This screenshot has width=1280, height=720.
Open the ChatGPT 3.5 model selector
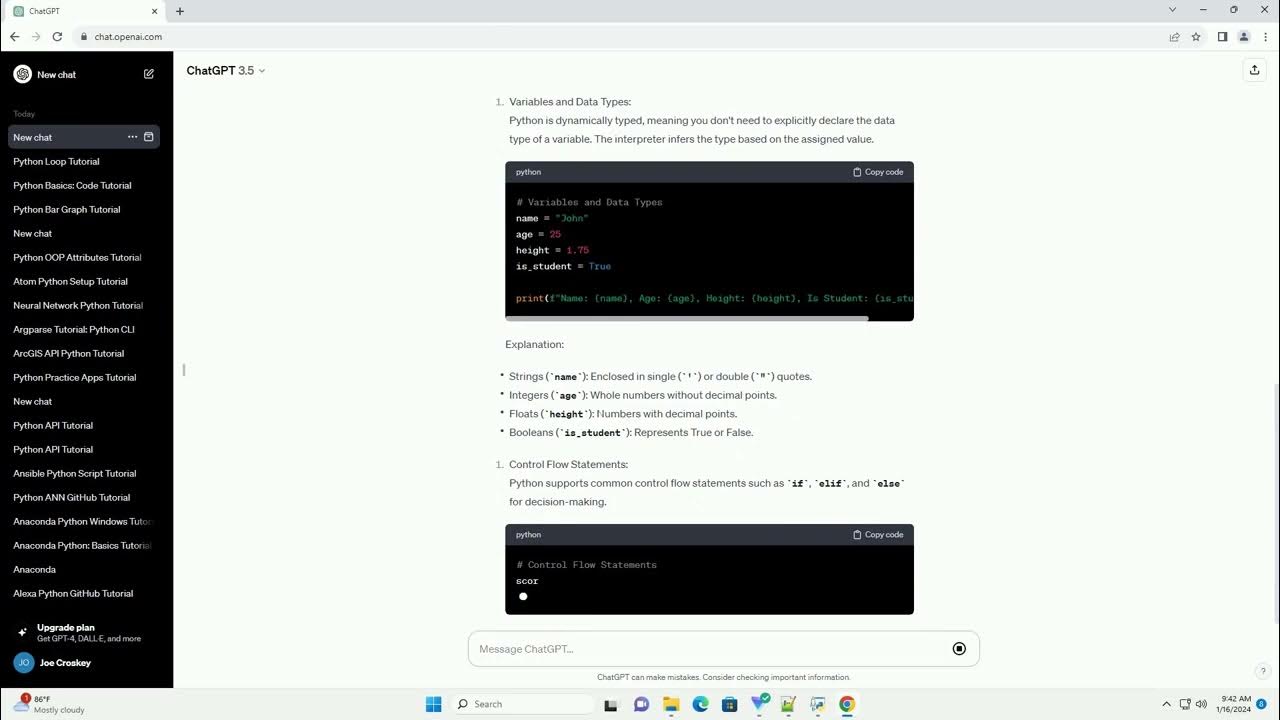point(226,70)
